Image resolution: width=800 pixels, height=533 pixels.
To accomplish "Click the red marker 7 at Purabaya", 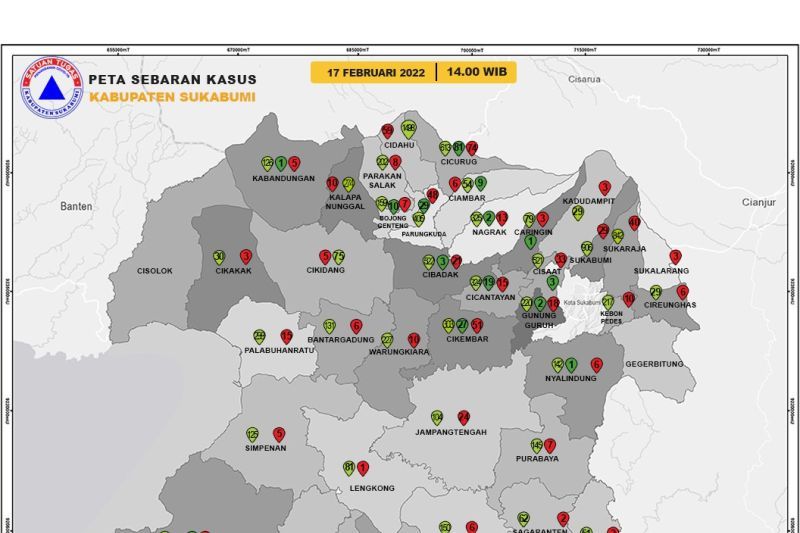I will 549,445.
